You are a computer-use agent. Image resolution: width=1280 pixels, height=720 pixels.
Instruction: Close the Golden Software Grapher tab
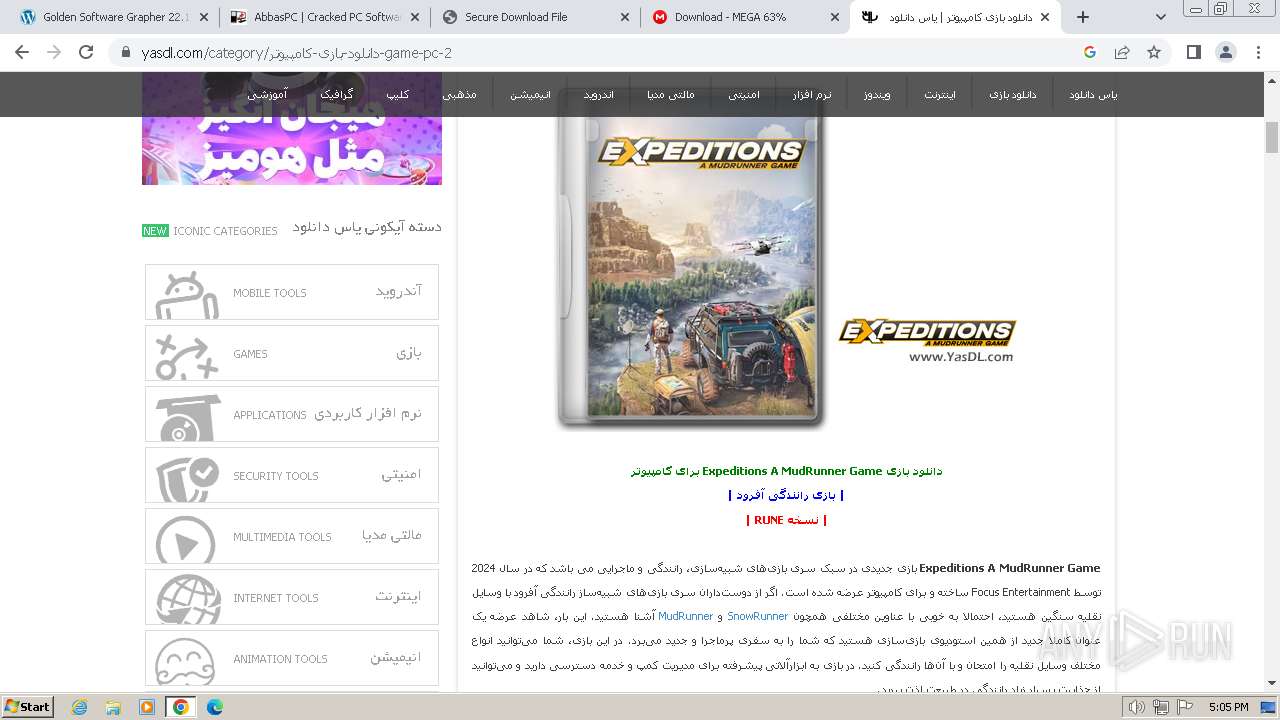pos(203,17)
